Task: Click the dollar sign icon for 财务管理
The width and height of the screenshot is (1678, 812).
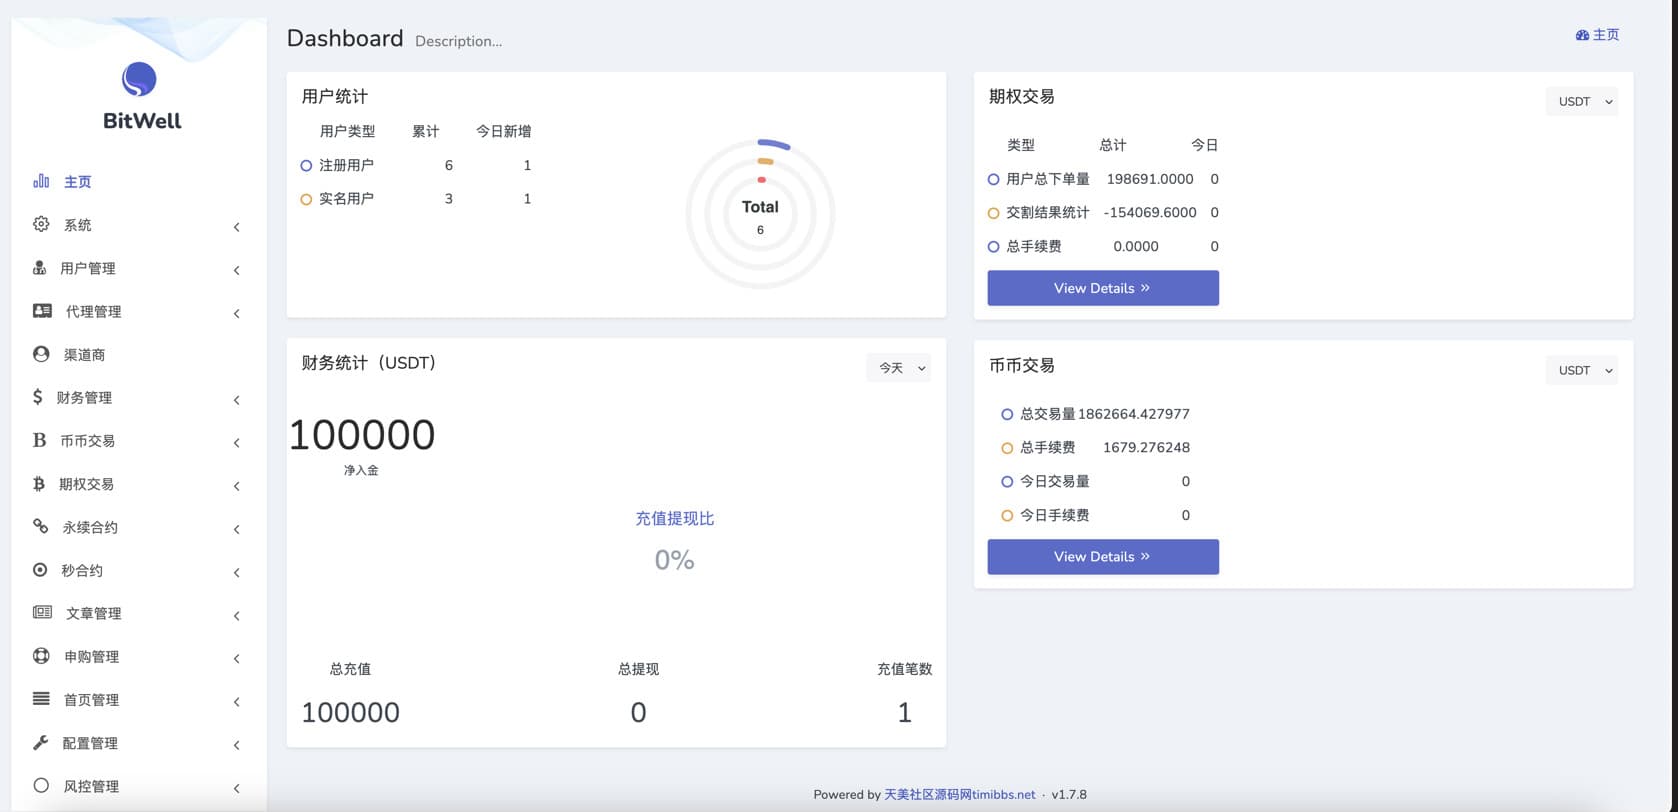Action: (37, 397)
